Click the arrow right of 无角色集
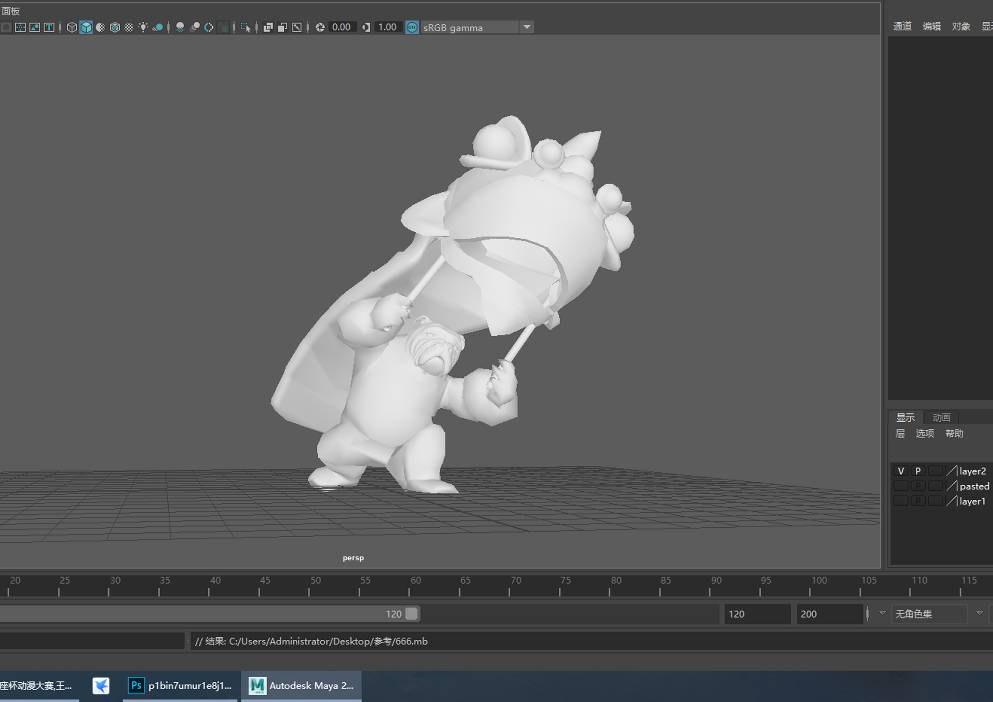This screenshot has width=993, height=702. click(979, 613)
